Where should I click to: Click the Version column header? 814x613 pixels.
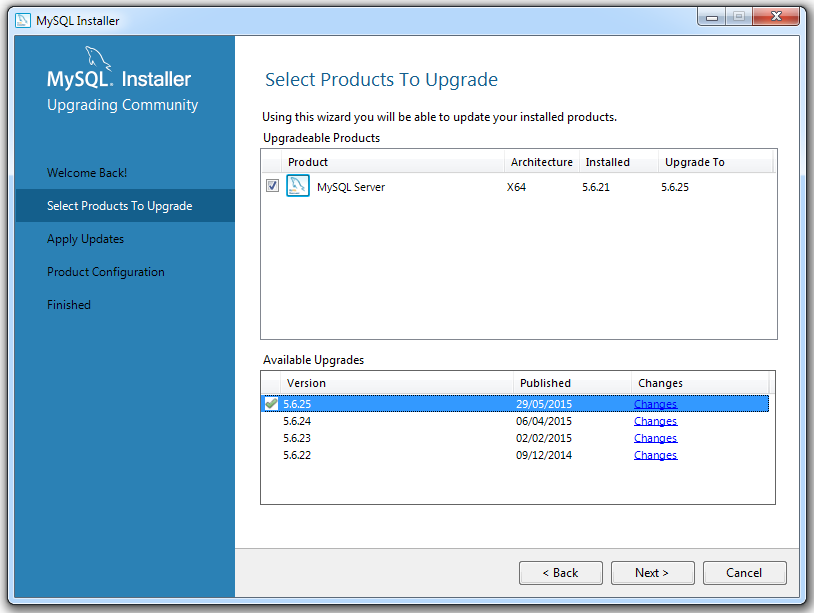point(397,383)
